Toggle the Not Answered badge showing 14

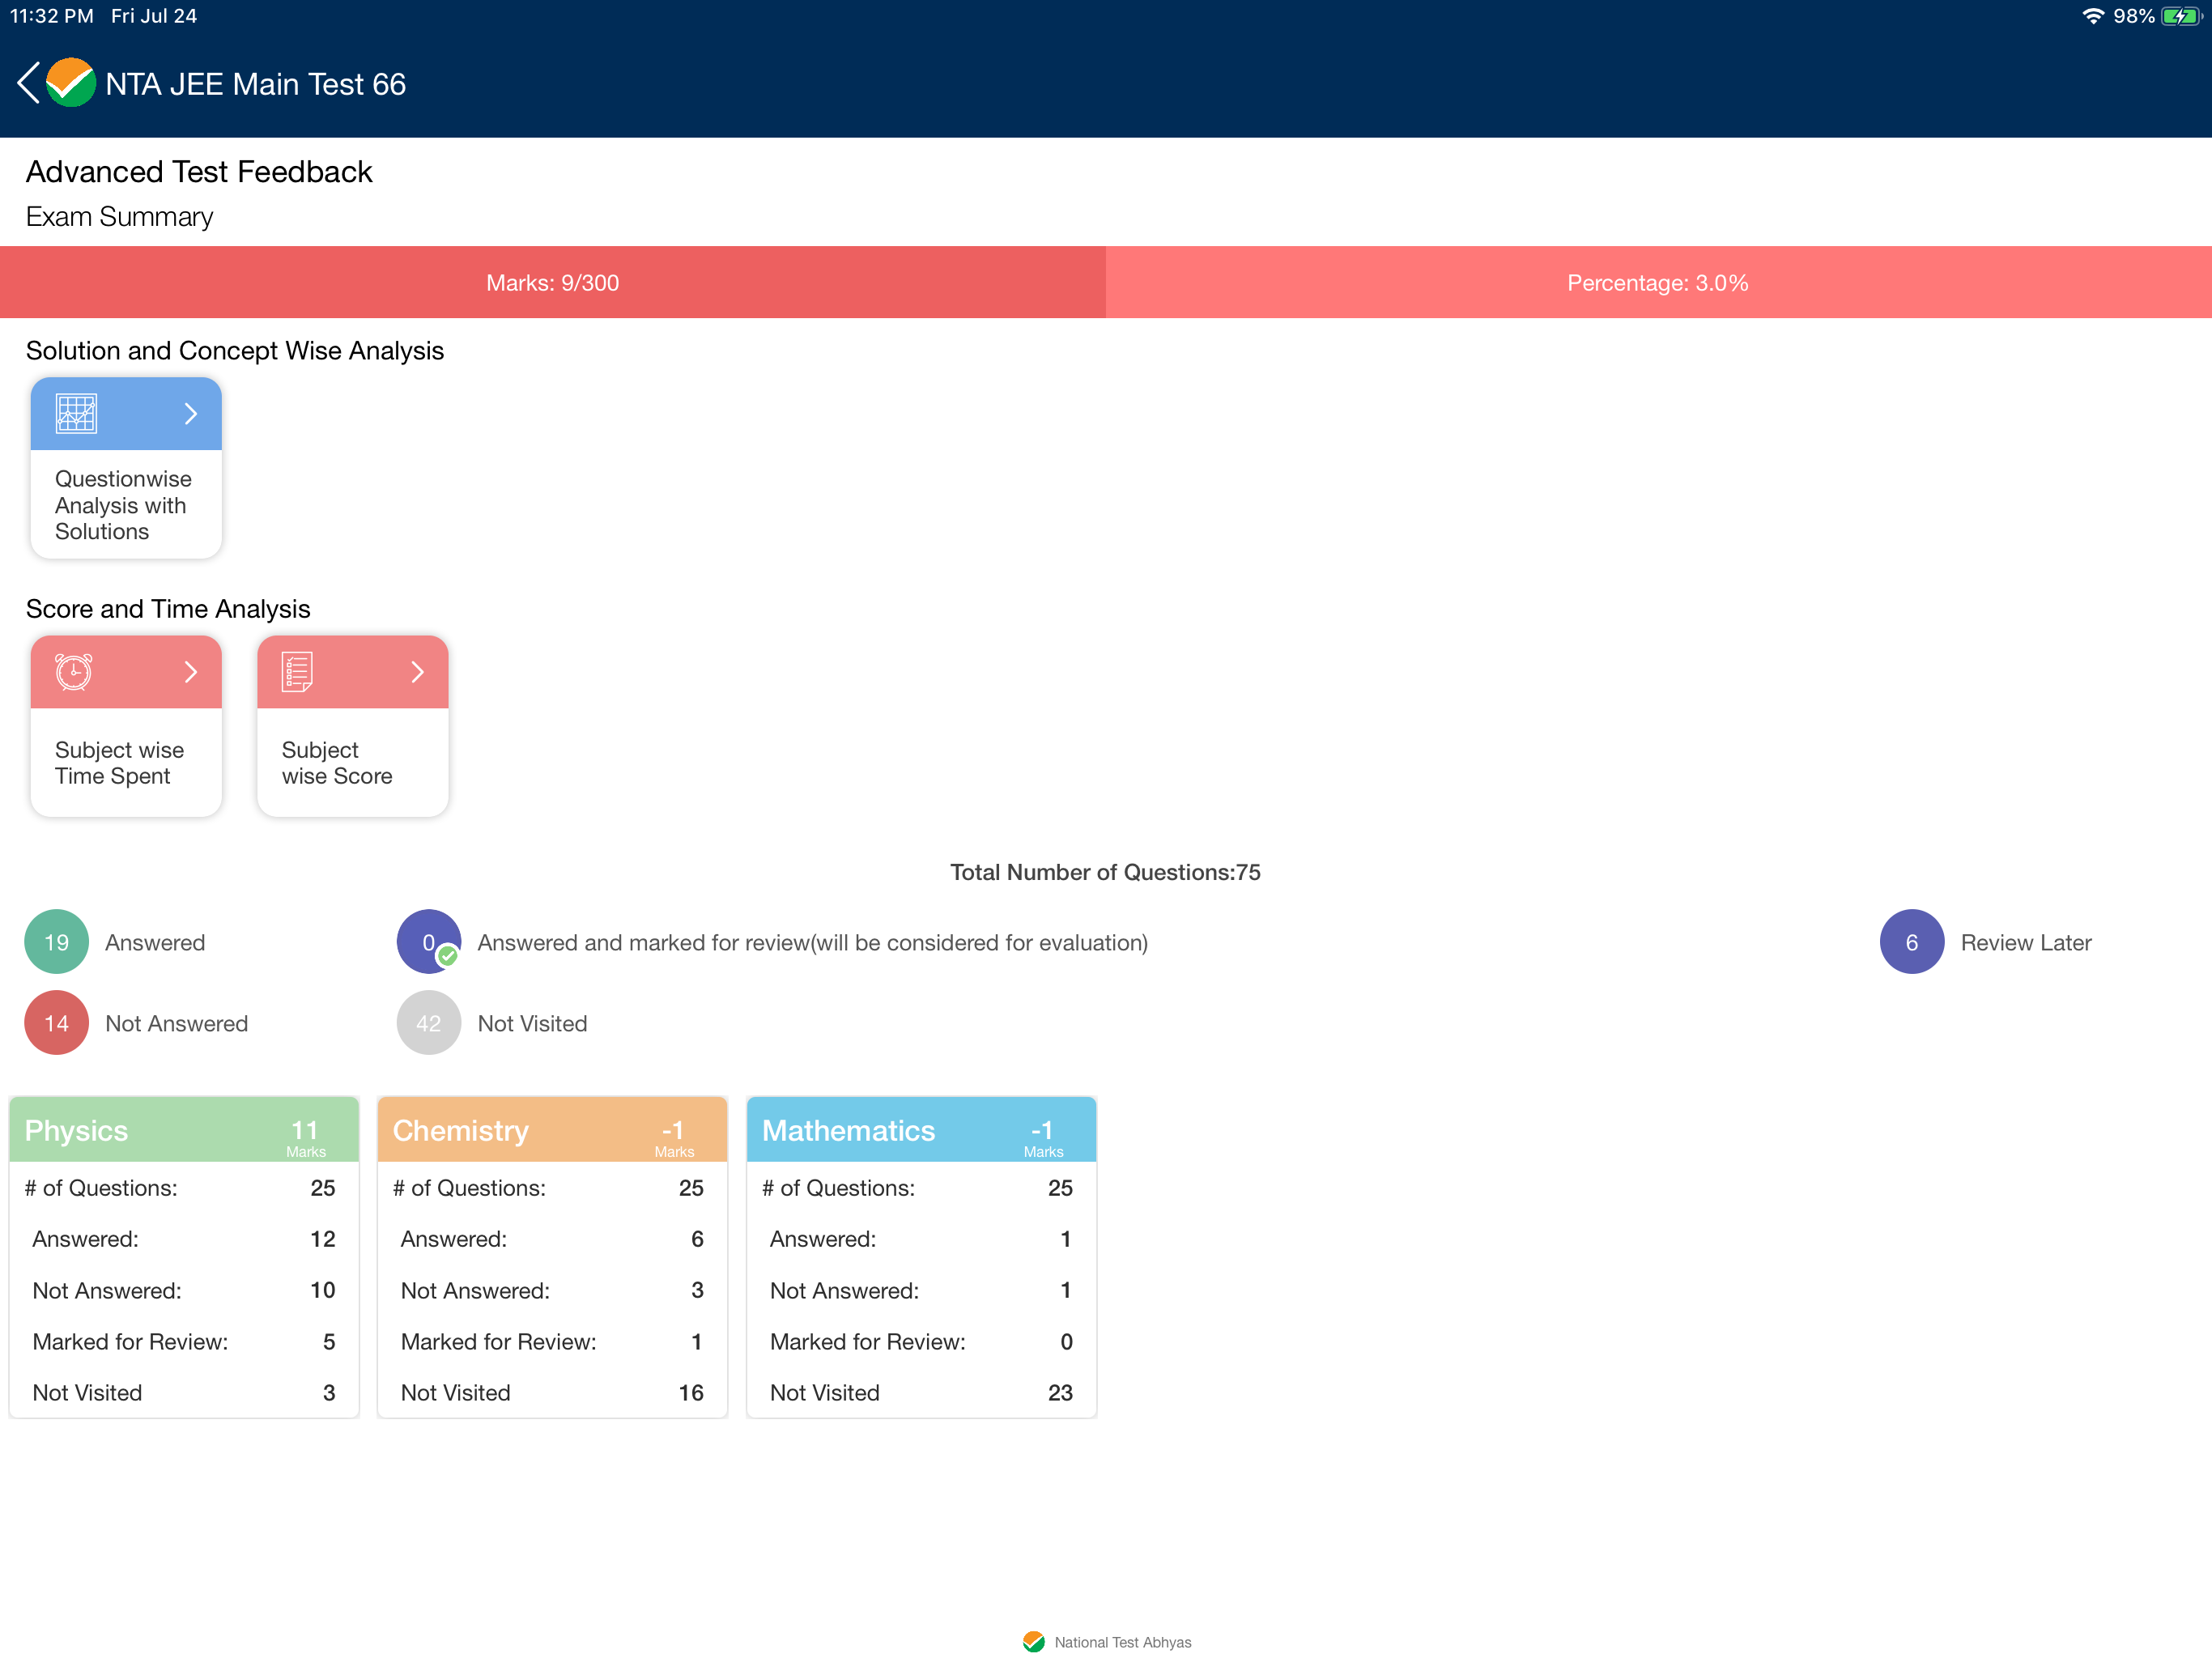click(x=56, y=1022)
